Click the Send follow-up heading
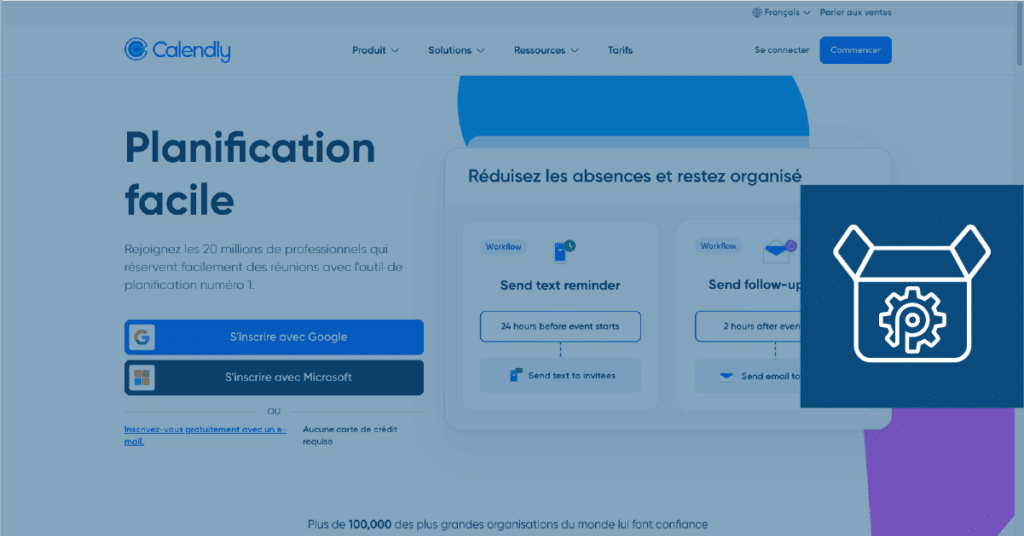The height and width of the screenshot is (536, 1024). [x=755, y=285]
